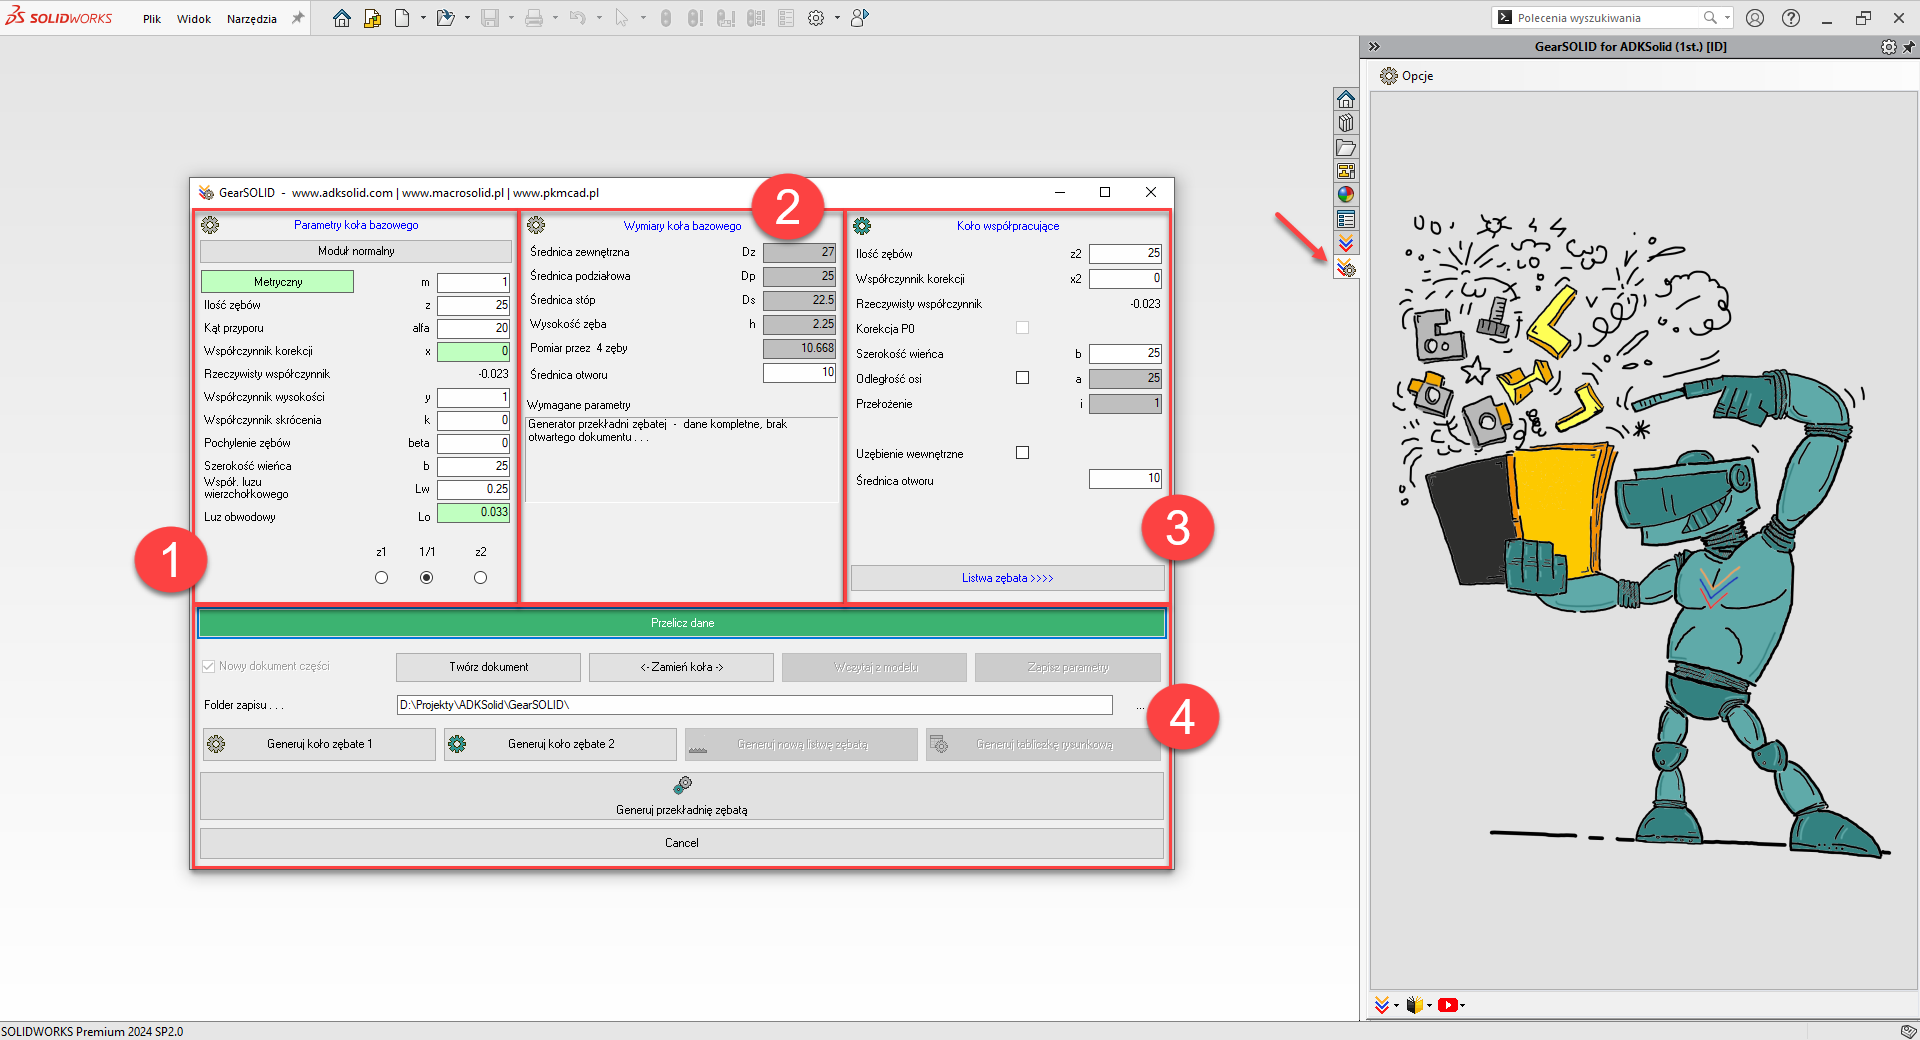
Task: Click the Moduł normalny button
Action: (356, 251)
